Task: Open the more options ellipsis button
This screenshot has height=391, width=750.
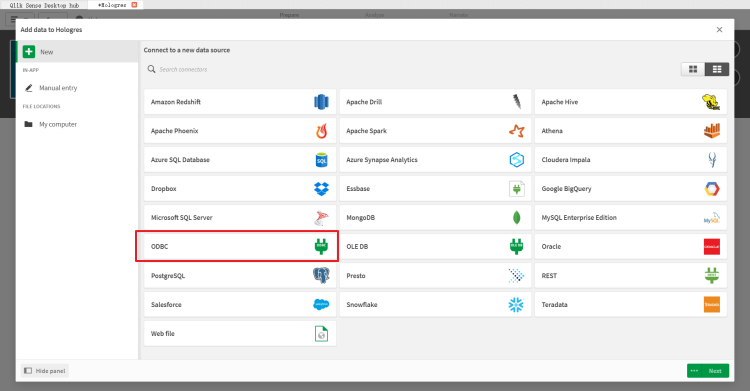Action: (x=695, y=371)
